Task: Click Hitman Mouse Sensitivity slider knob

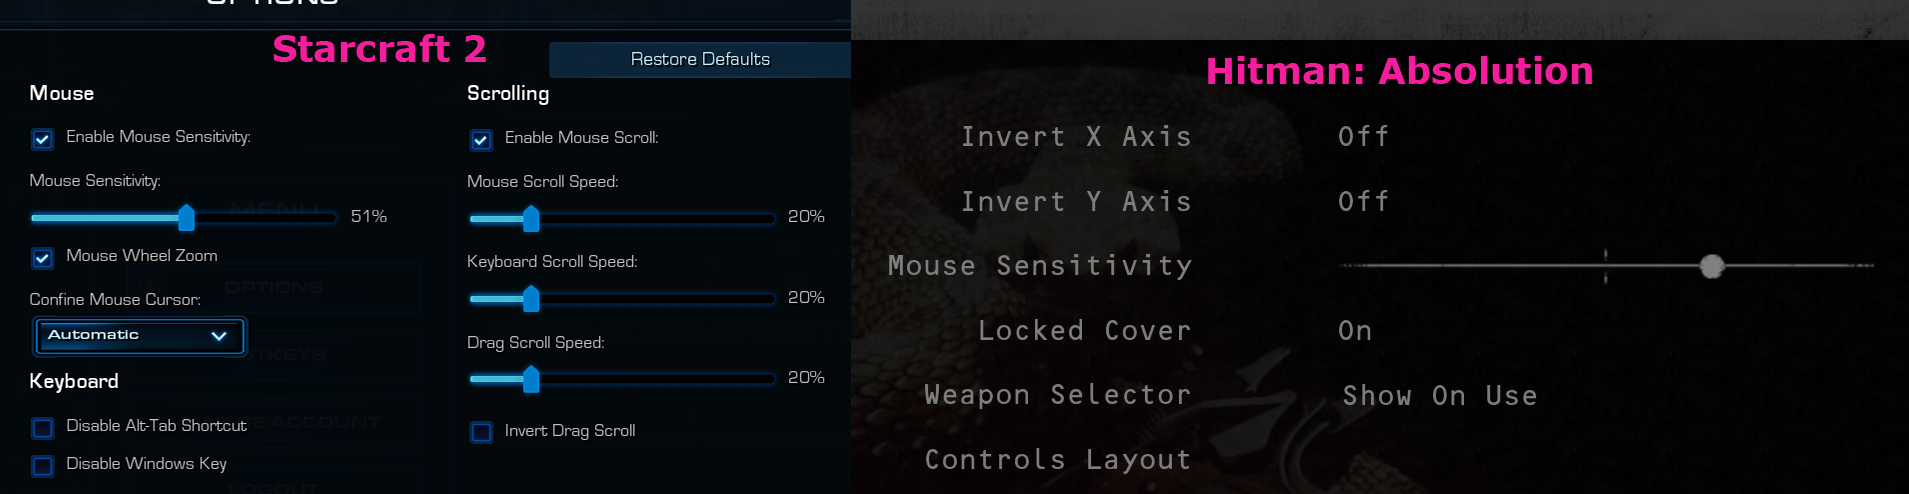Action: (x=1712, y=266)
